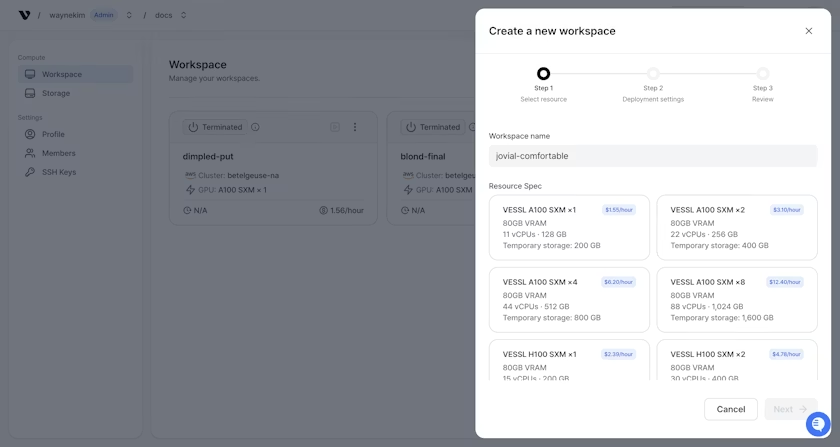
Task: Click the clock icon beside N/A on dimpled-put
Action: 187,211
